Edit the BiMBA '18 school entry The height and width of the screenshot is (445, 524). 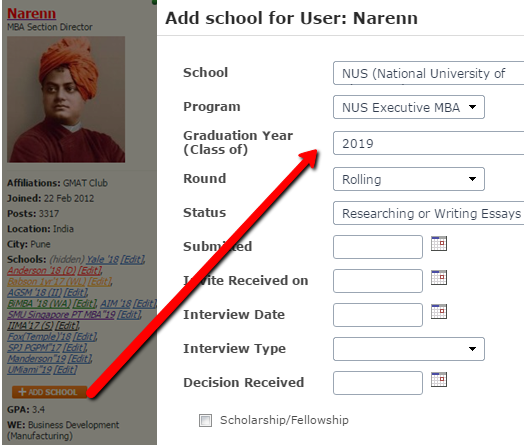click(85, 304)
